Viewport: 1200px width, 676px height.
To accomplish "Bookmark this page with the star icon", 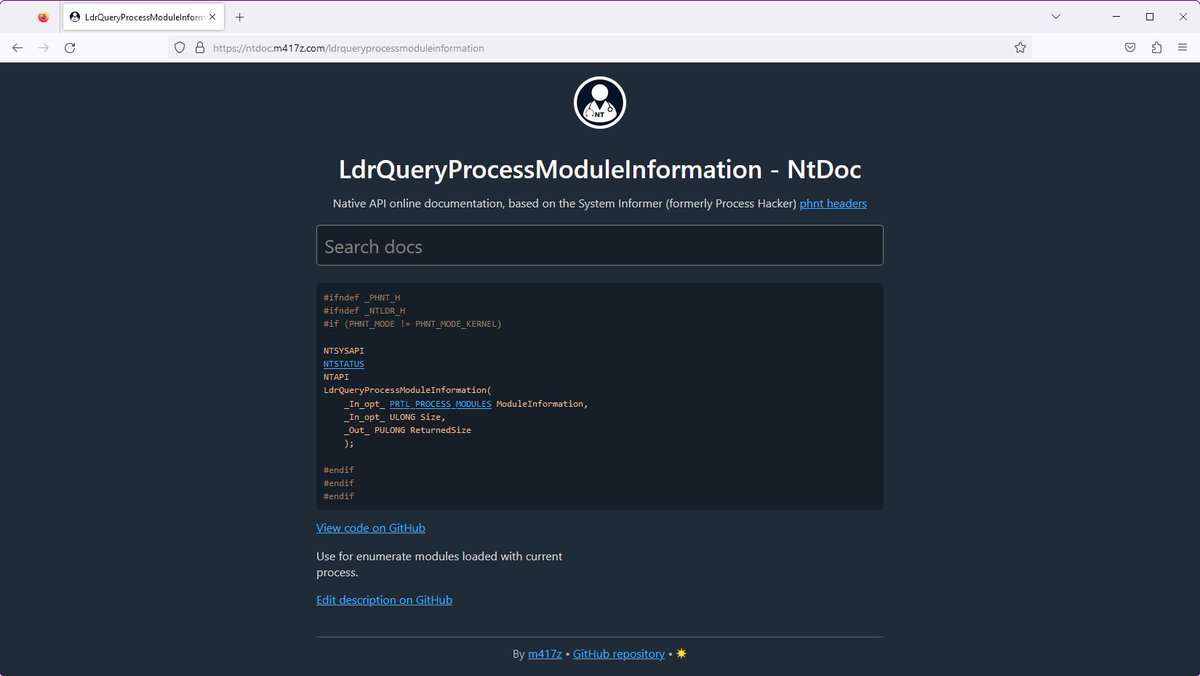I will 1020,47.
